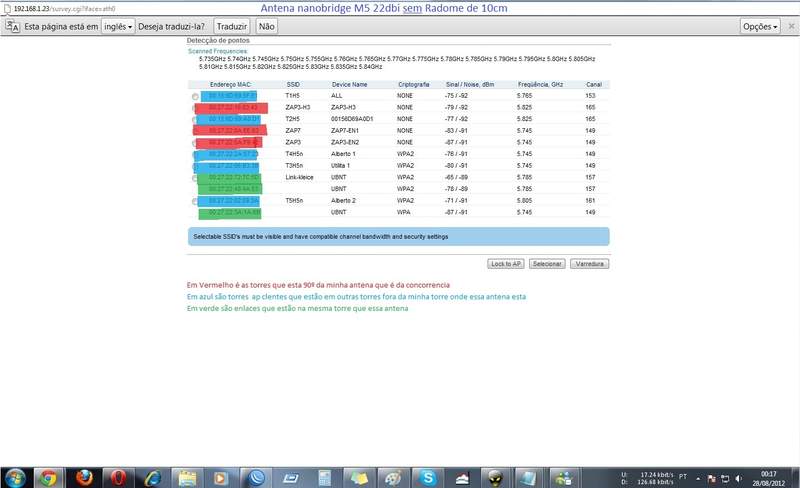Open the volume speaker tray icon
The image size is (800, 488).
point(738,478)
